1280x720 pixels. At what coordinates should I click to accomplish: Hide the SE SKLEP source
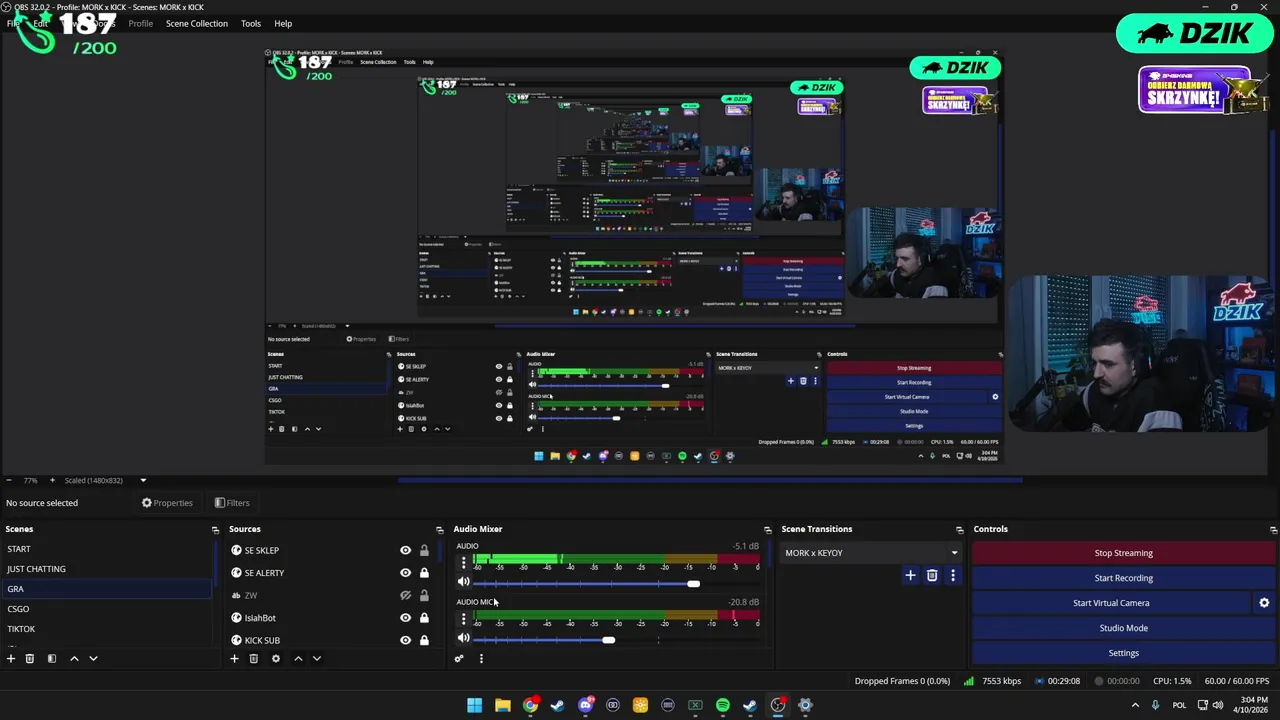(405, 550)
